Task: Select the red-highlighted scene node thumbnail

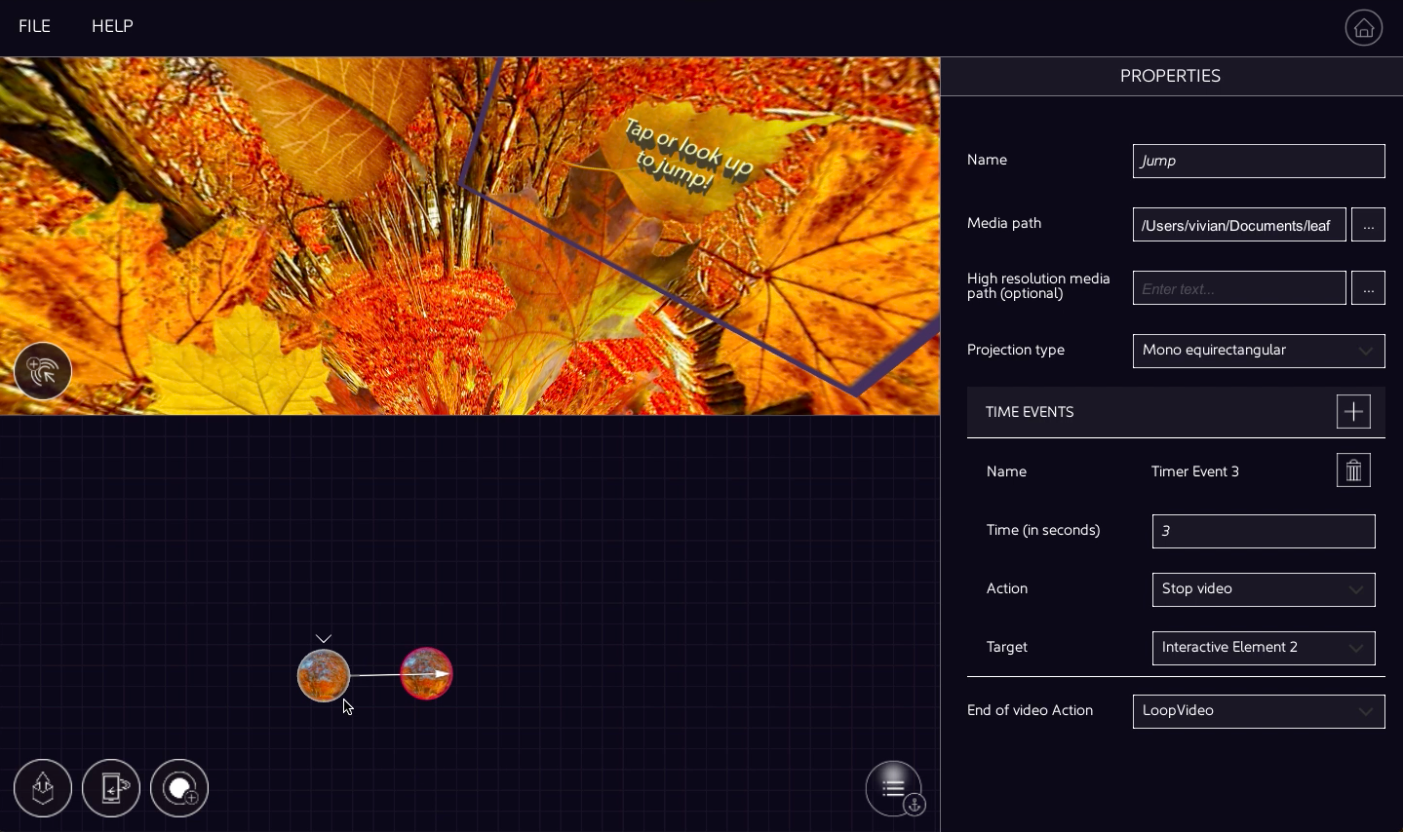Action: point(426,674)
